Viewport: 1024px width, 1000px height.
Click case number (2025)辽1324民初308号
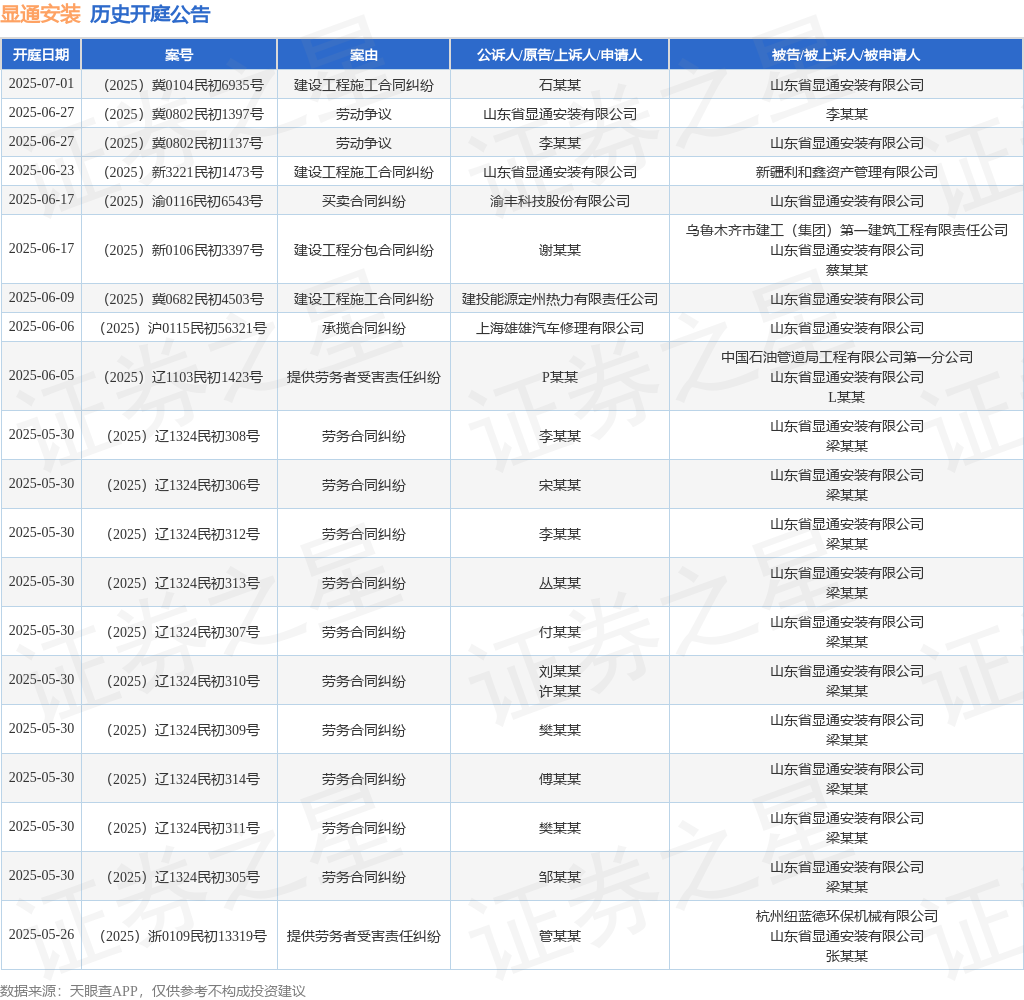(x=184, y=436)
